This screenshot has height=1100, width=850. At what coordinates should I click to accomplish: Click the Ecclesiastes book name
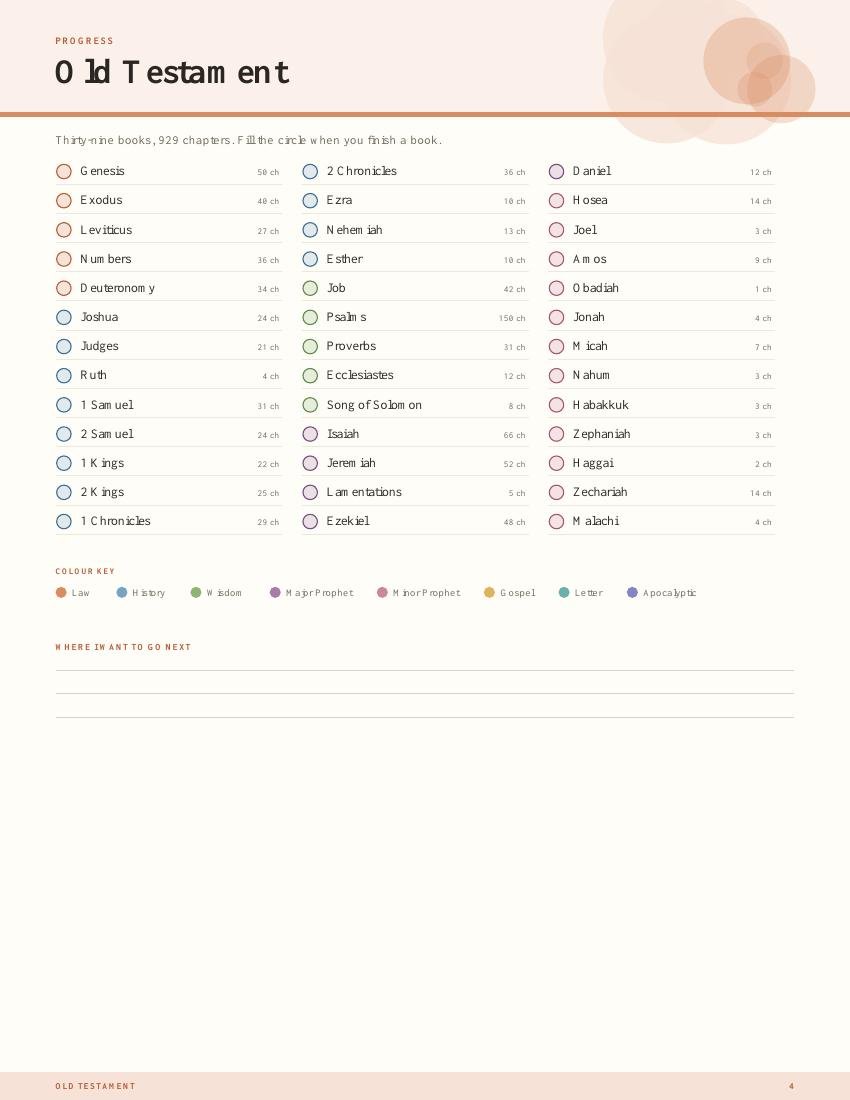(x=360, y=375)
